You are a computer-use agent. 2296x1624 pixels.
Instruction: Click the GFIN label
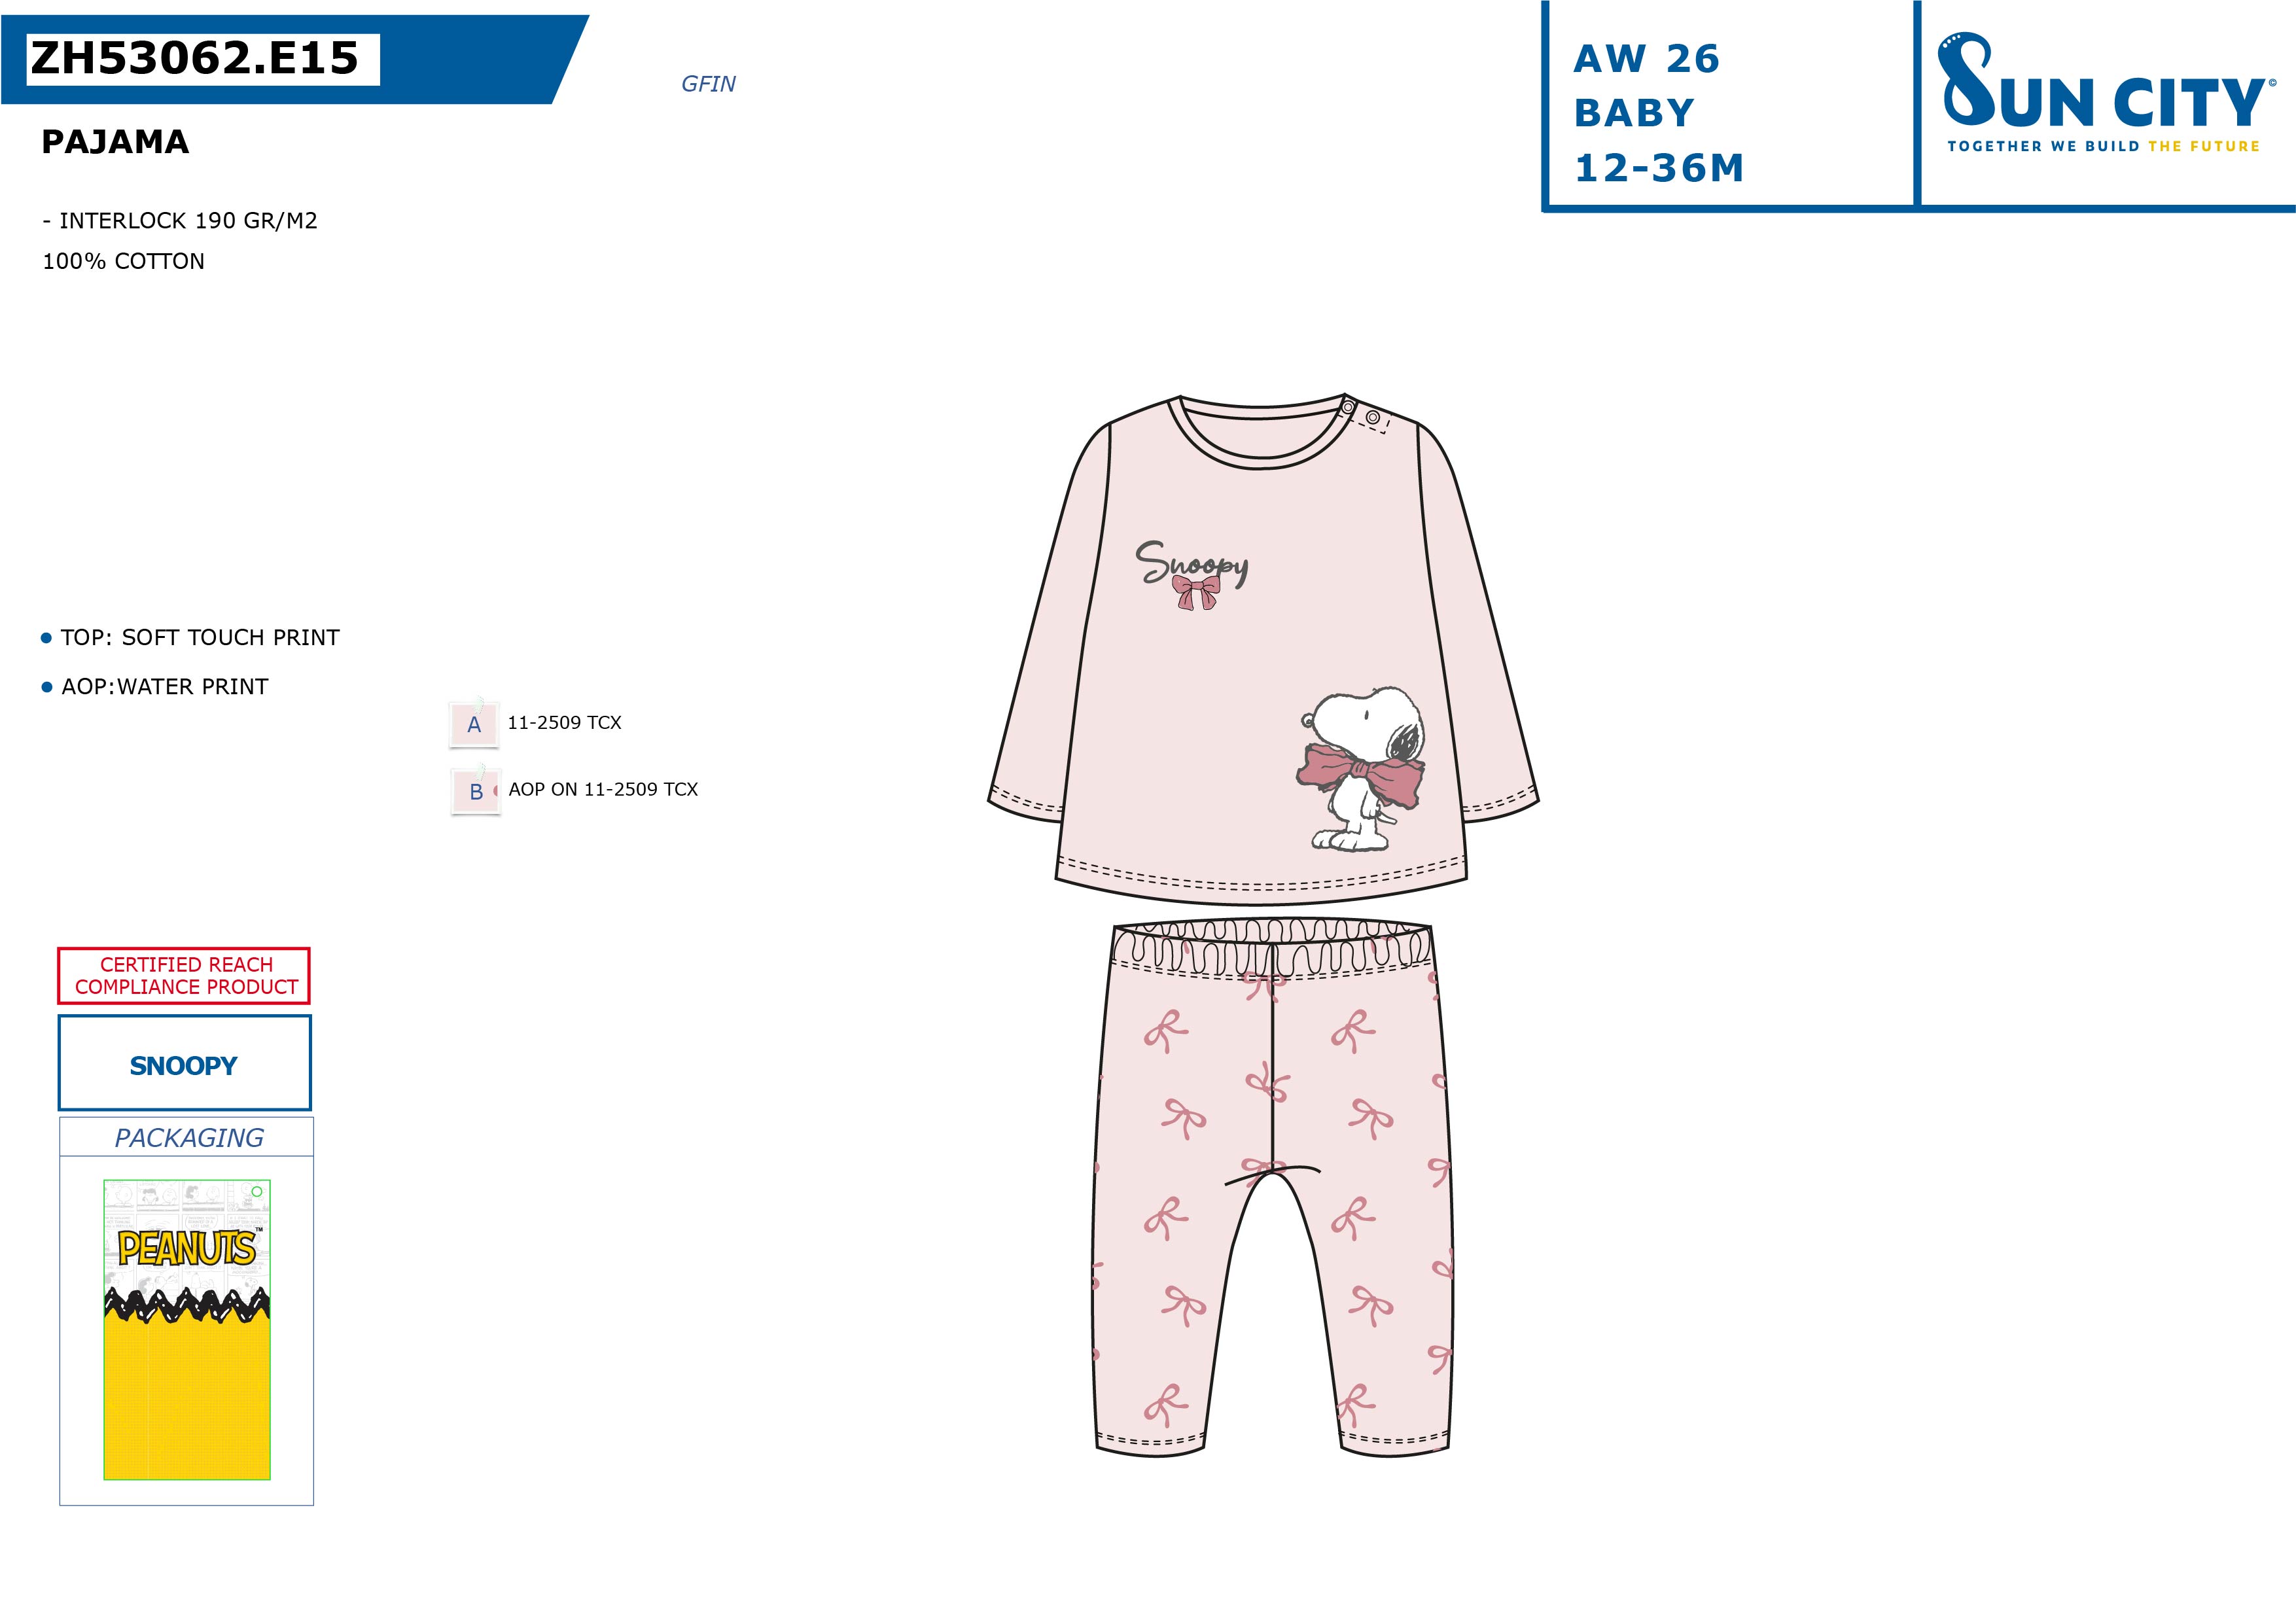(x=708, y=84)
